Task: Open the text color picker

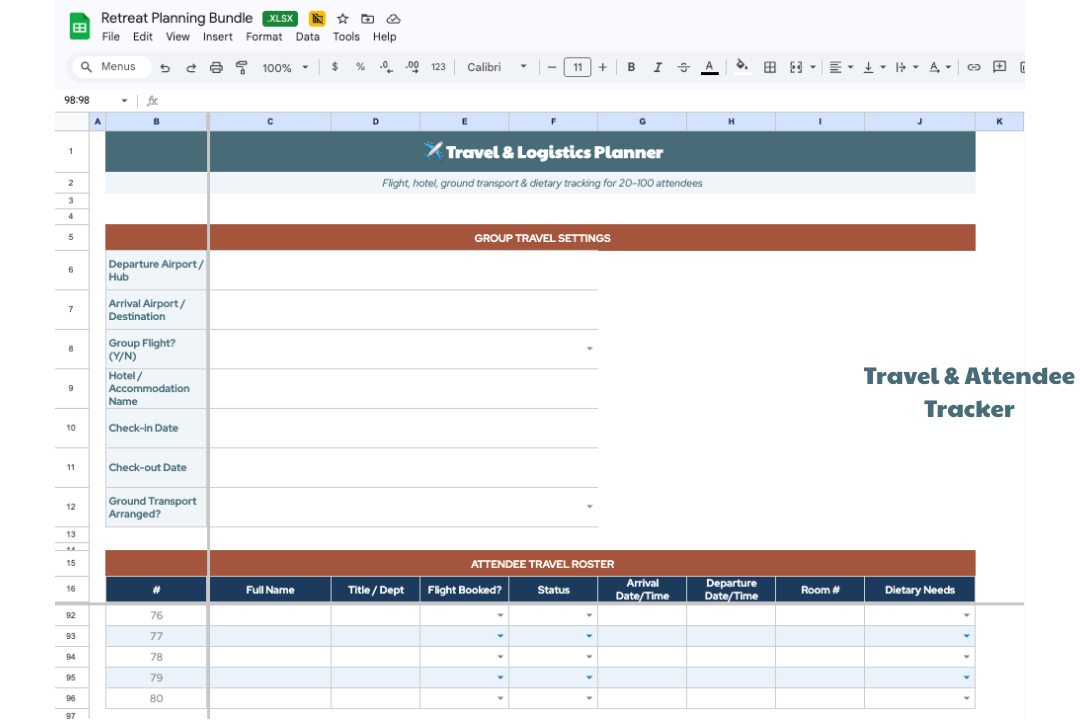Action: coord(709,67)
